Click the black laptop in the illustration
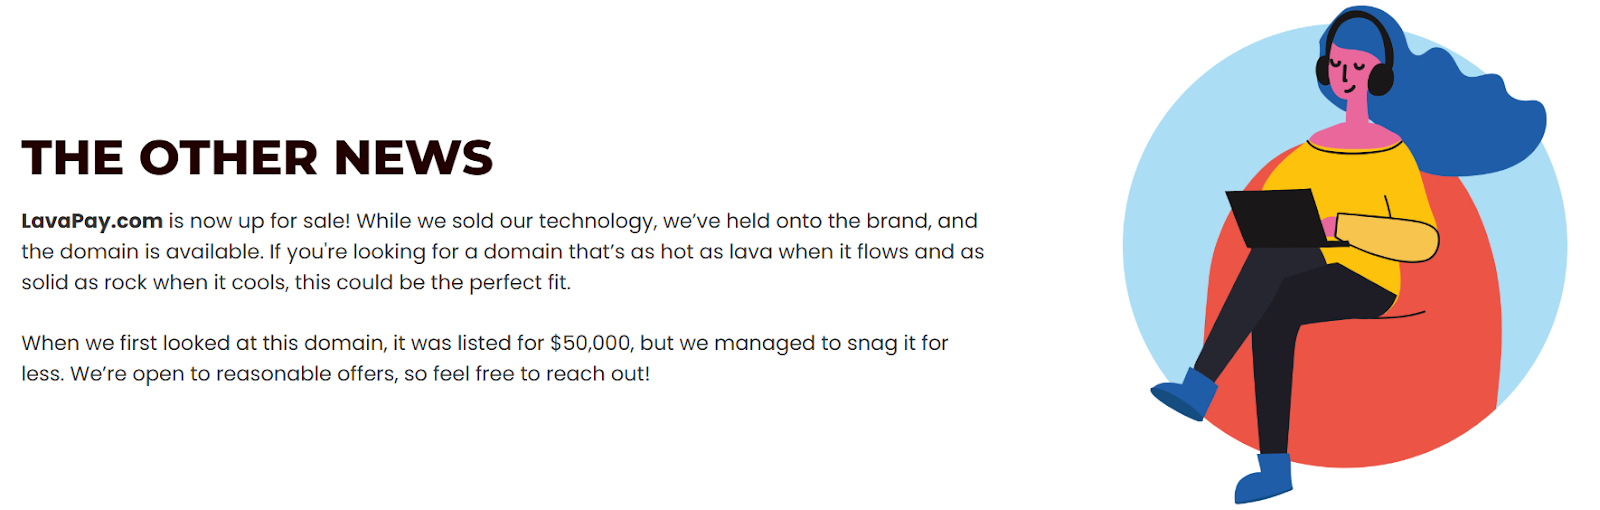Image resolution: width=1600 pixels, height=510 pixels. click(1275, 218)
